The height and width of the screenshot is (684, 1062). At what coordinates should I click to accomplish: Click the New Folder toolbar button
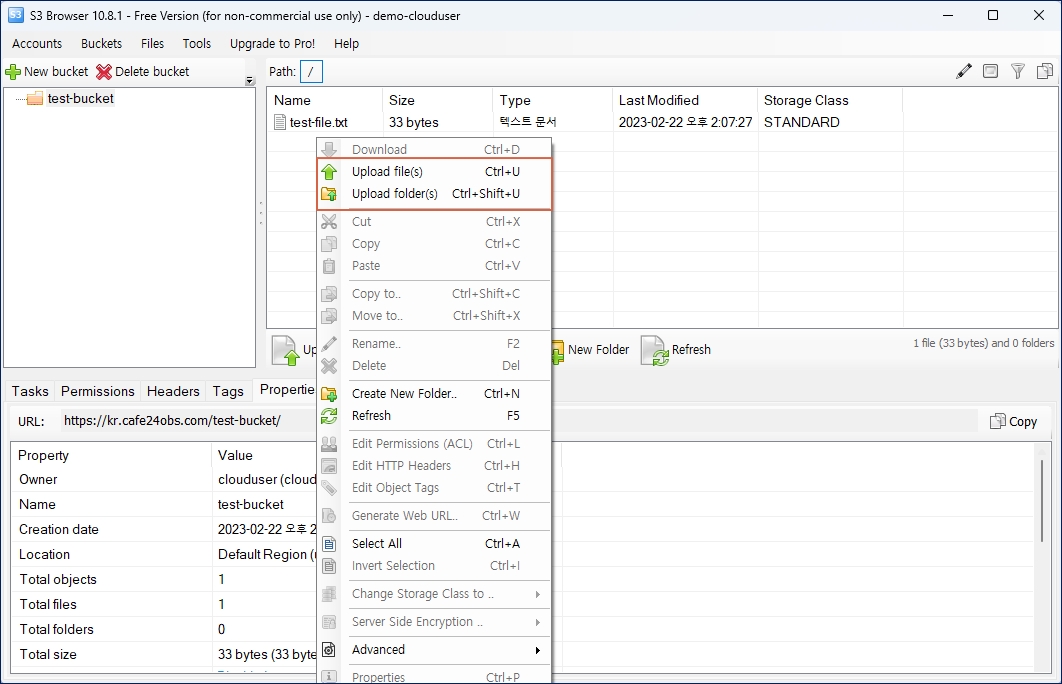pyautogui.click(x=589, y=350)
